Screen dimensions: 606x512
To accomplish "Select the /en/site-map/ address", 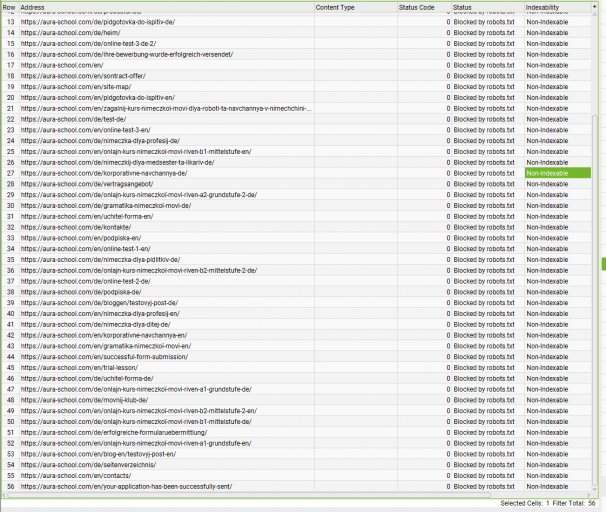I will tap(76, 87).
